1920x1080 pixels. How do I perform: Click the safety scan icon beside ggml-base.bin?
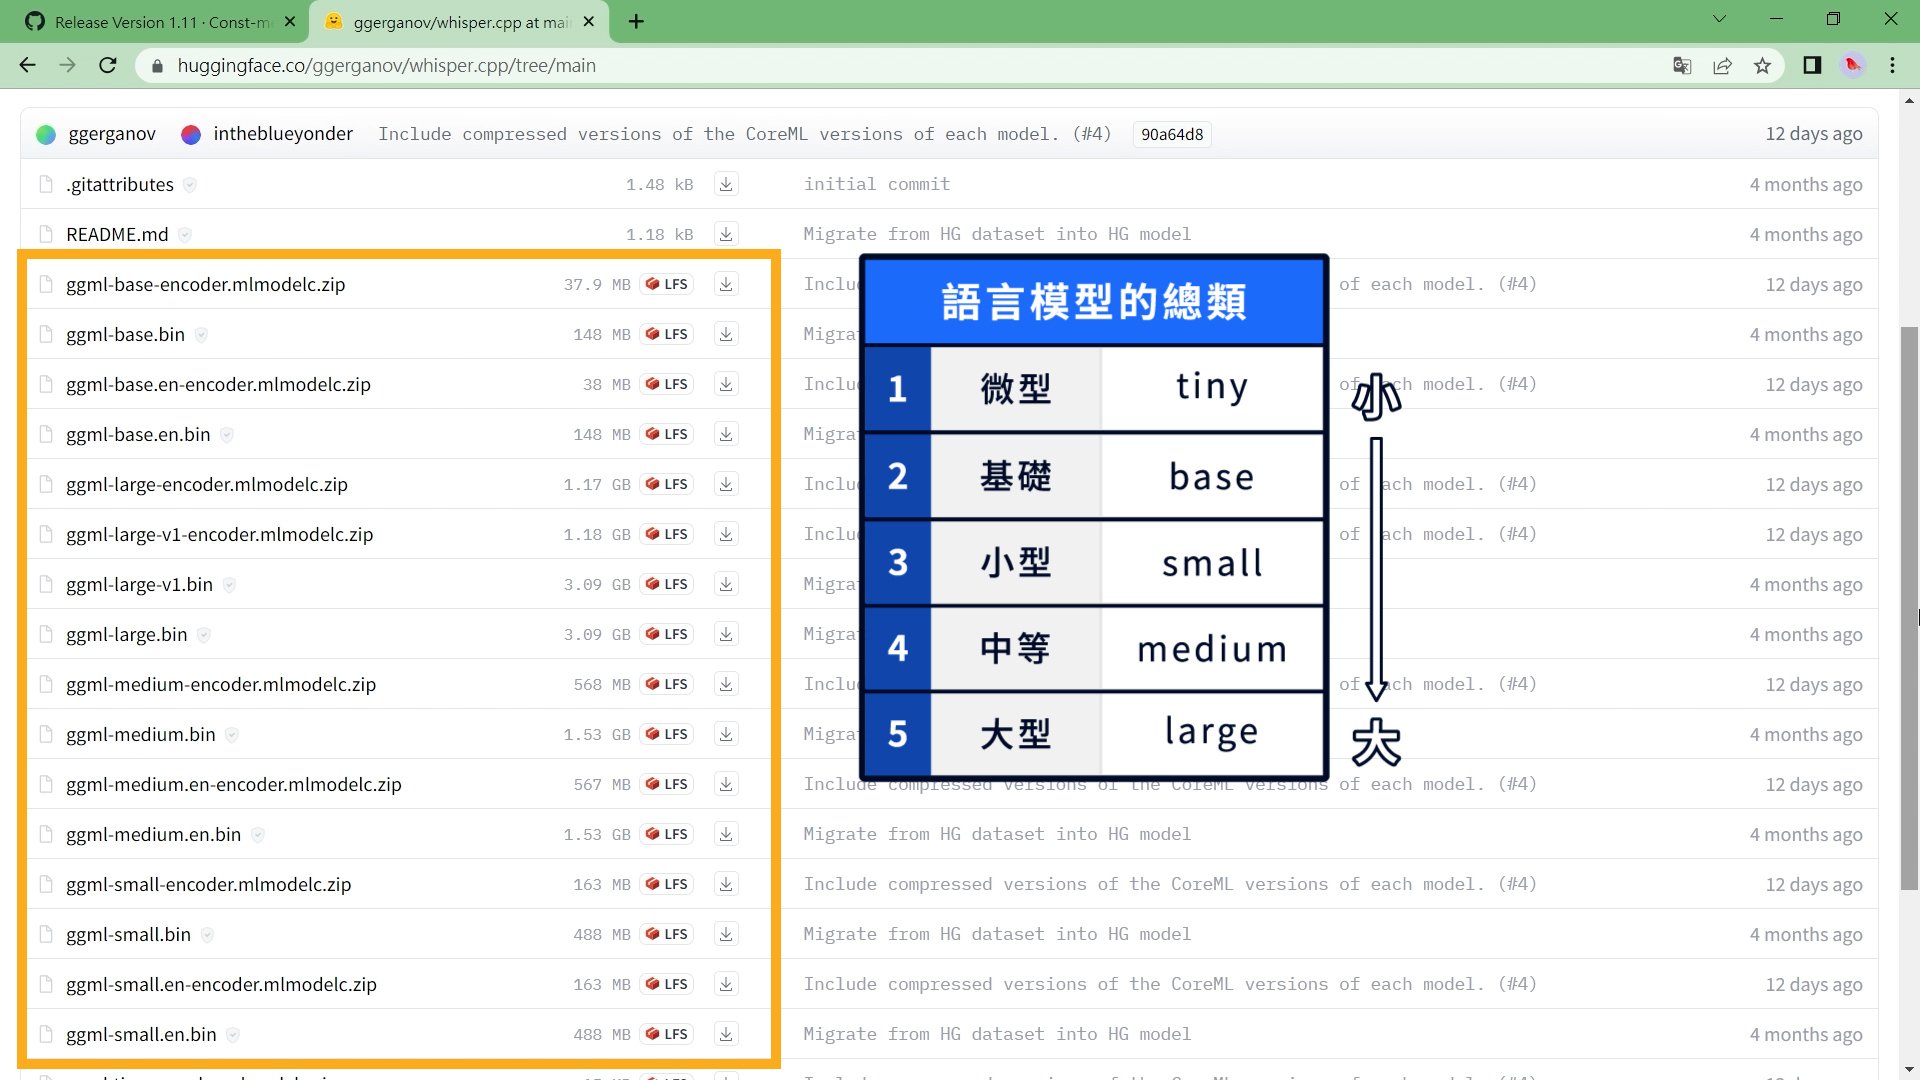[201, 335]
